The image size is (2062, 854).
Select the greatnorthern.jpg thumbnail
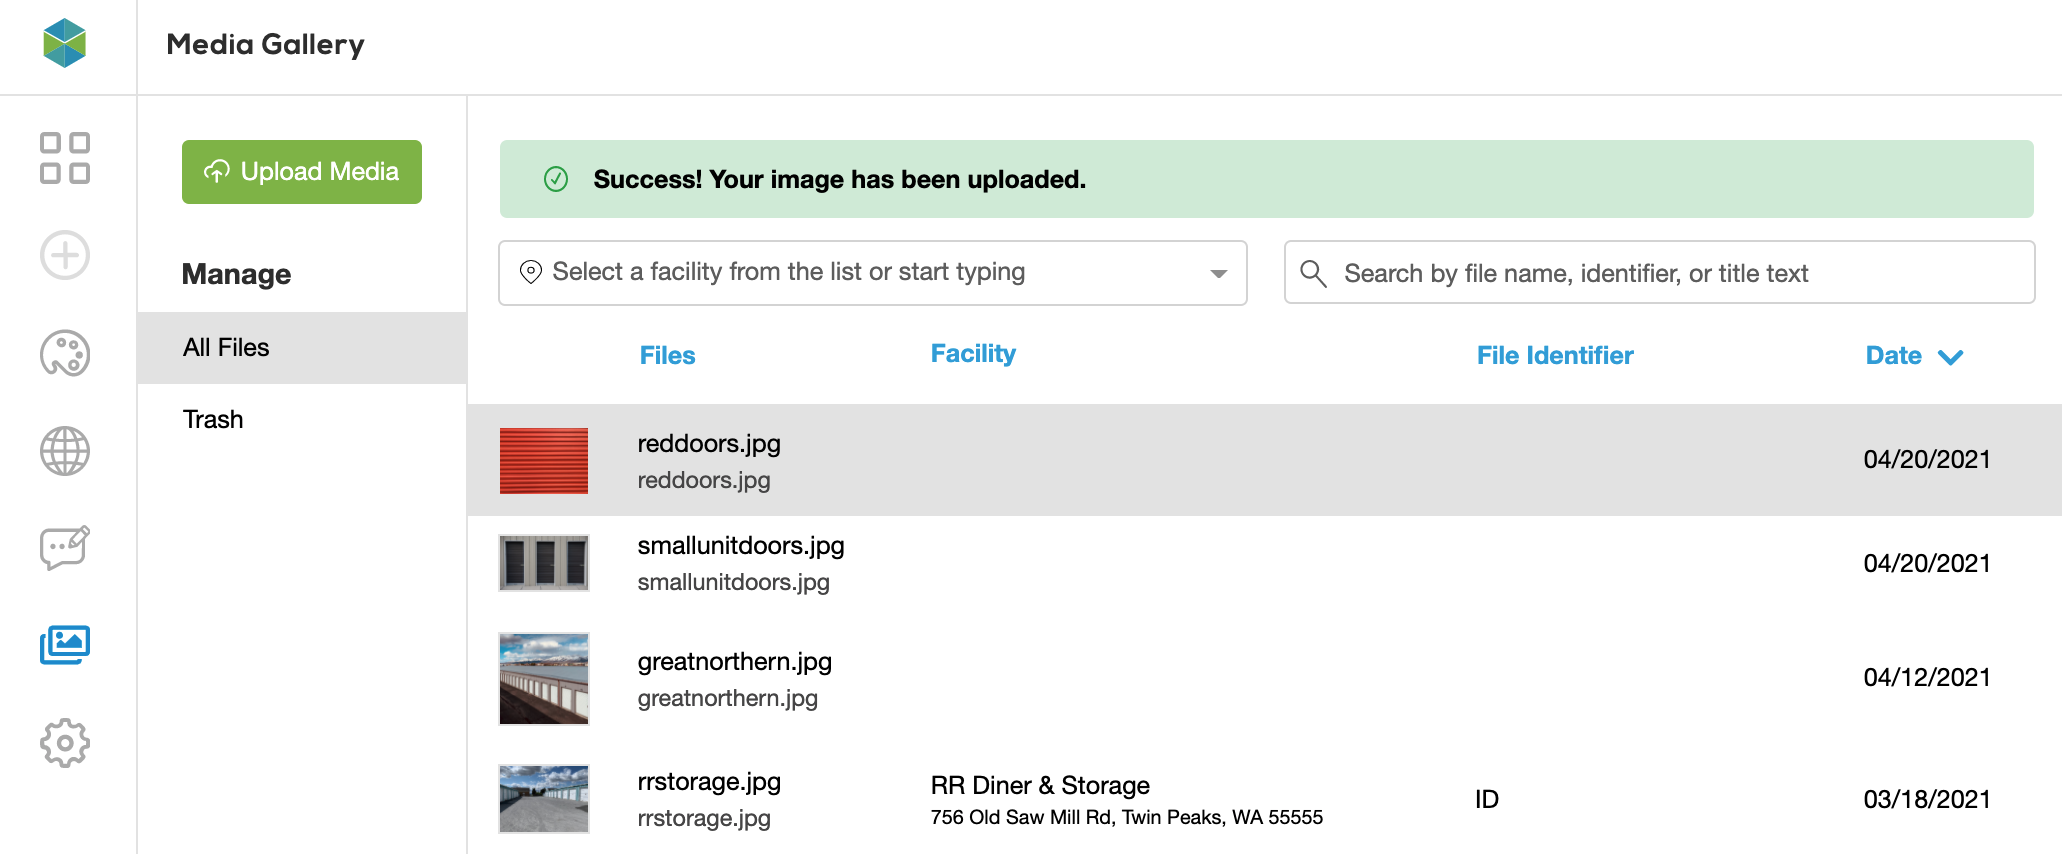(x=544, y=678)
